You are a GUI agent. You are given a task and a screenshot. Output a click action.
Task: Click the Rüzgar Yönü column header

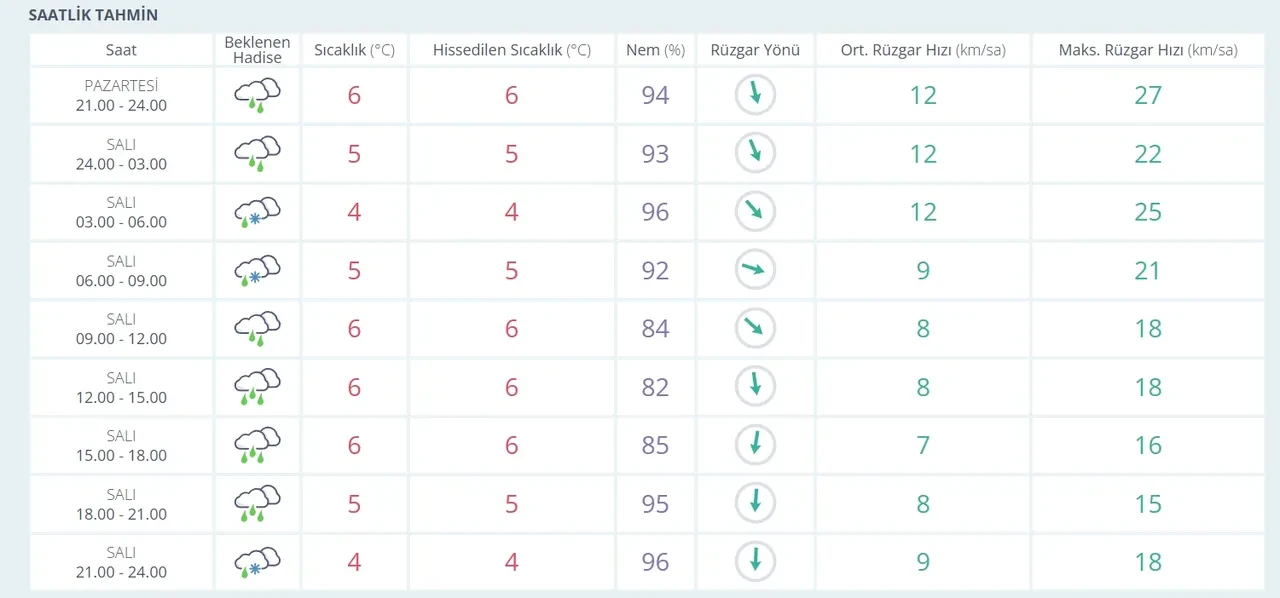pos(755,50)
